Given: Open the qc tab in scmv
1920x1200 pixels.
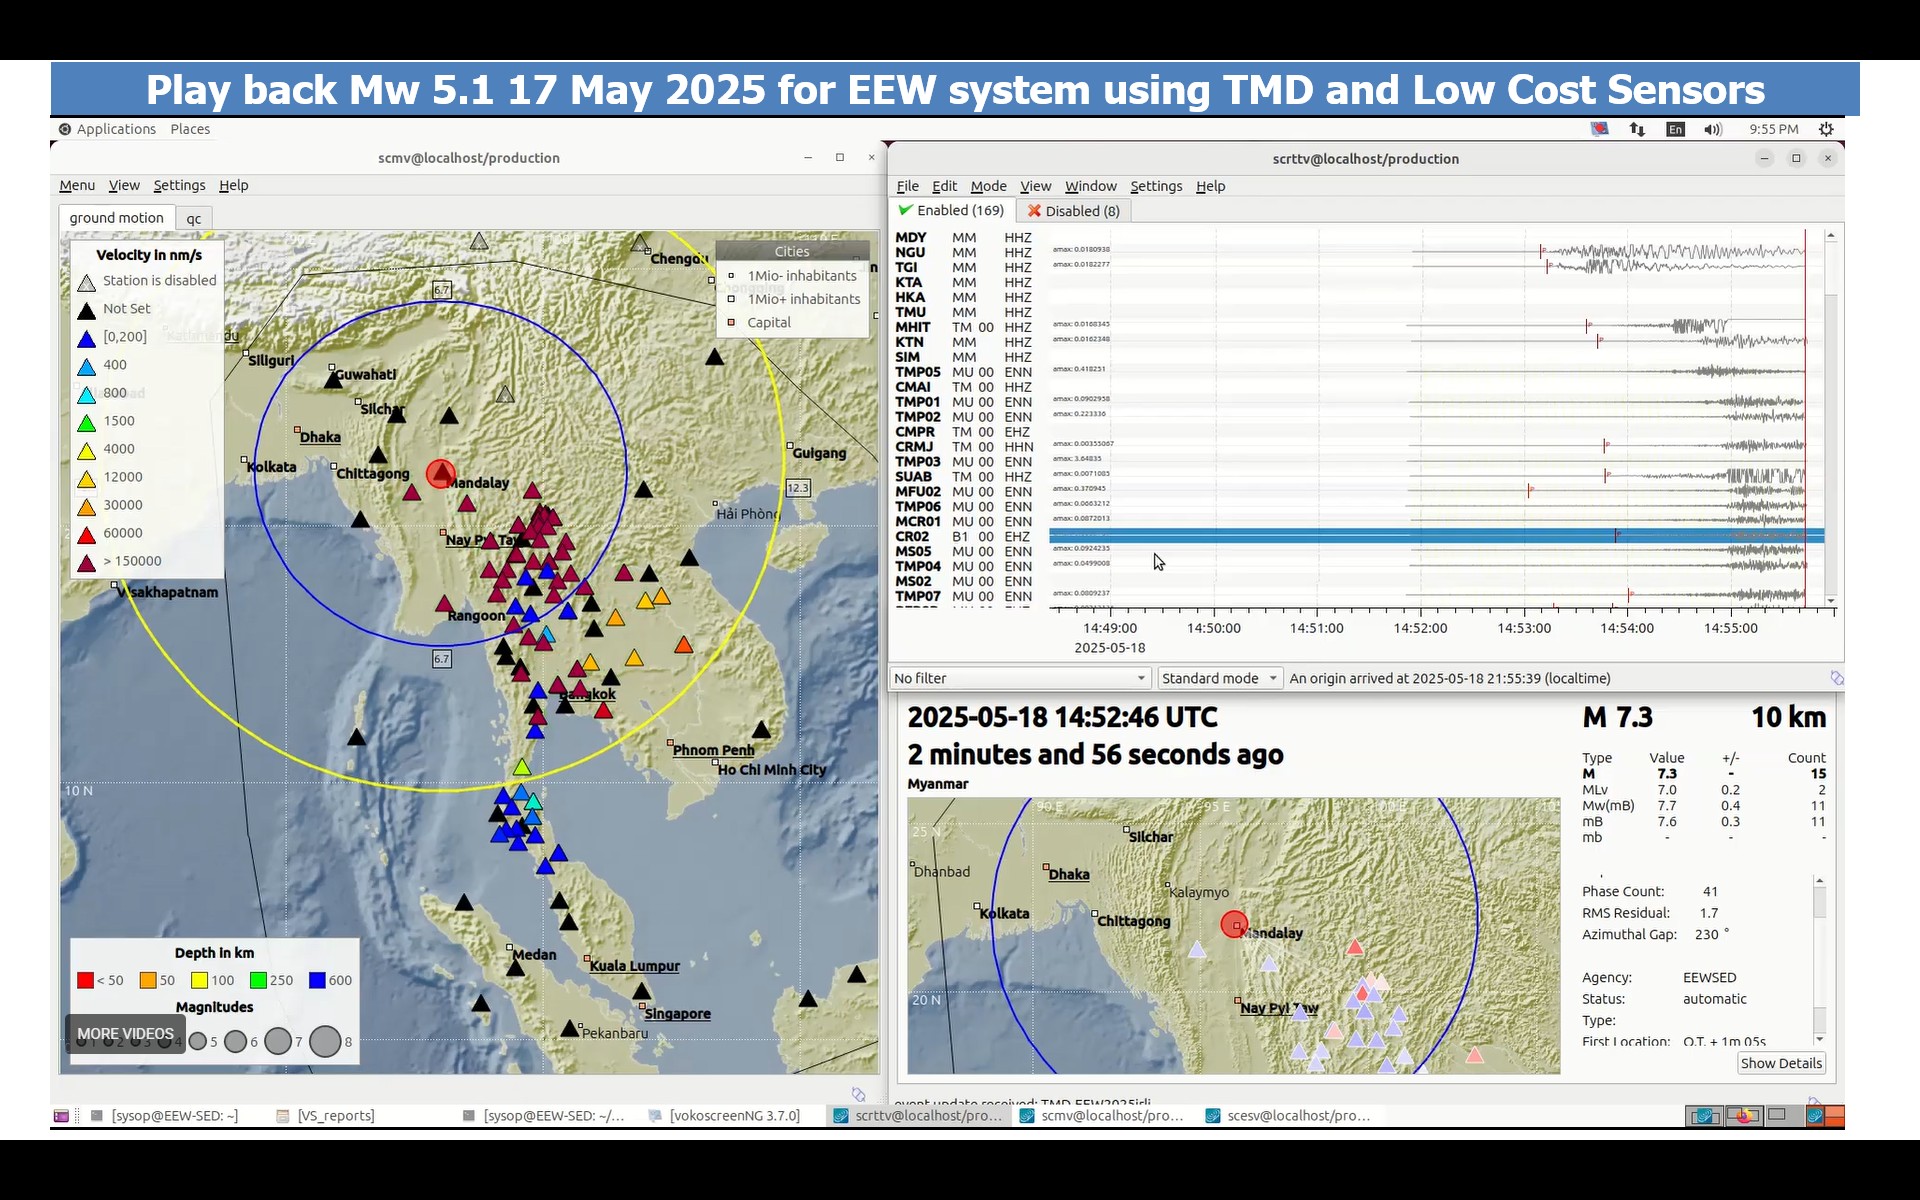Looking at the screenshot, I should point(194,219).
